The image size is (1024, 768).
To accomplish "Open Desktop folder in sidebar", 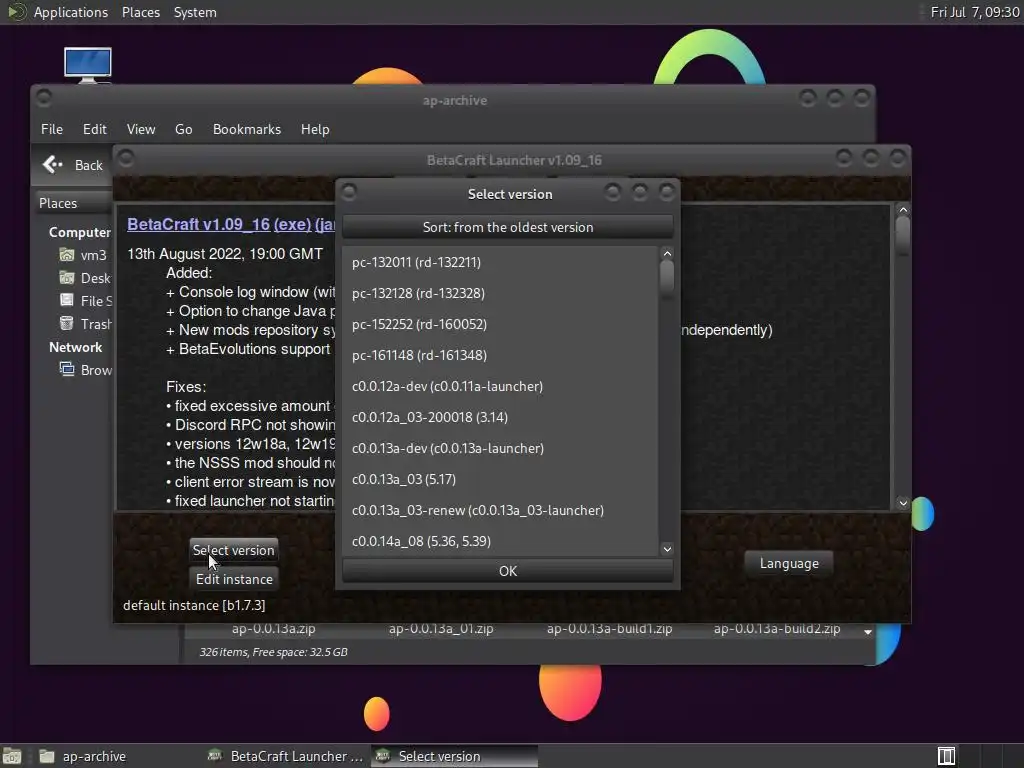I will tap(85, 278).
